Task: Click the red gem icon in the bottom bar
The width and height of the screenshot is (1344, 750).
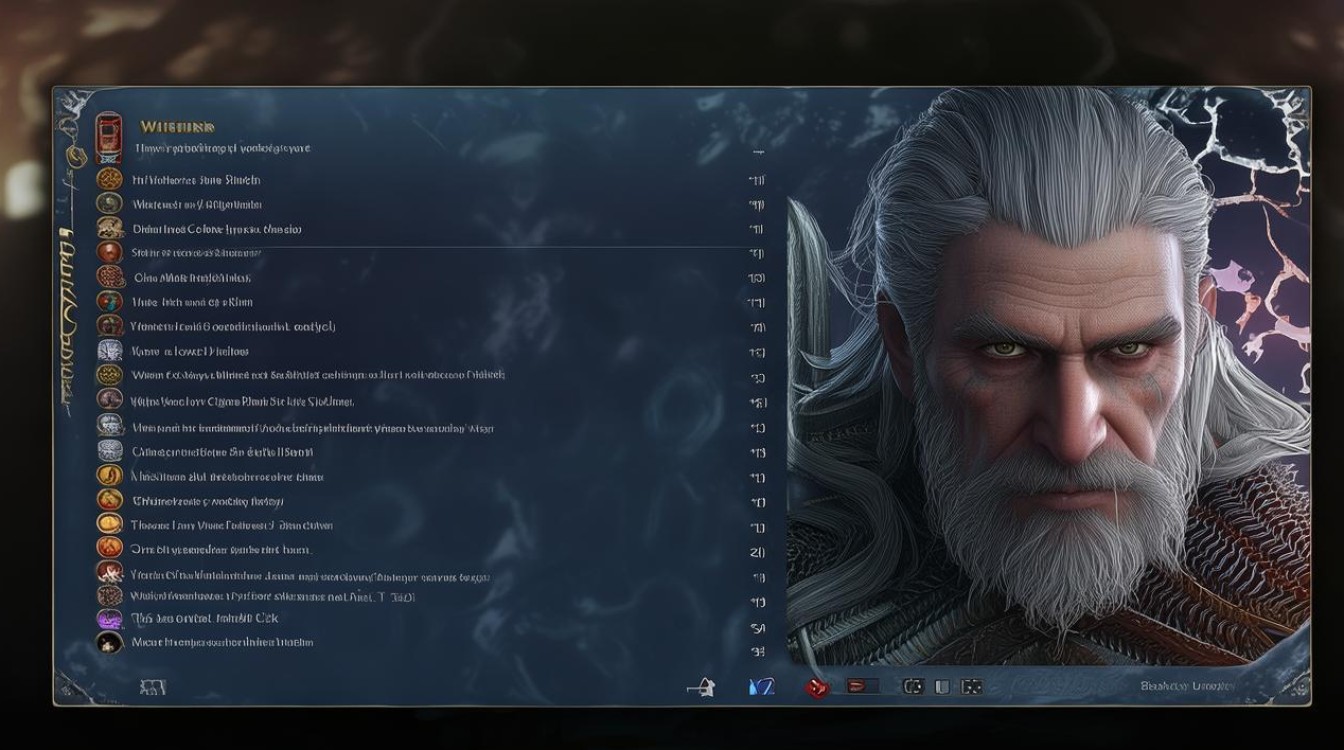Action: click(818, 687)
